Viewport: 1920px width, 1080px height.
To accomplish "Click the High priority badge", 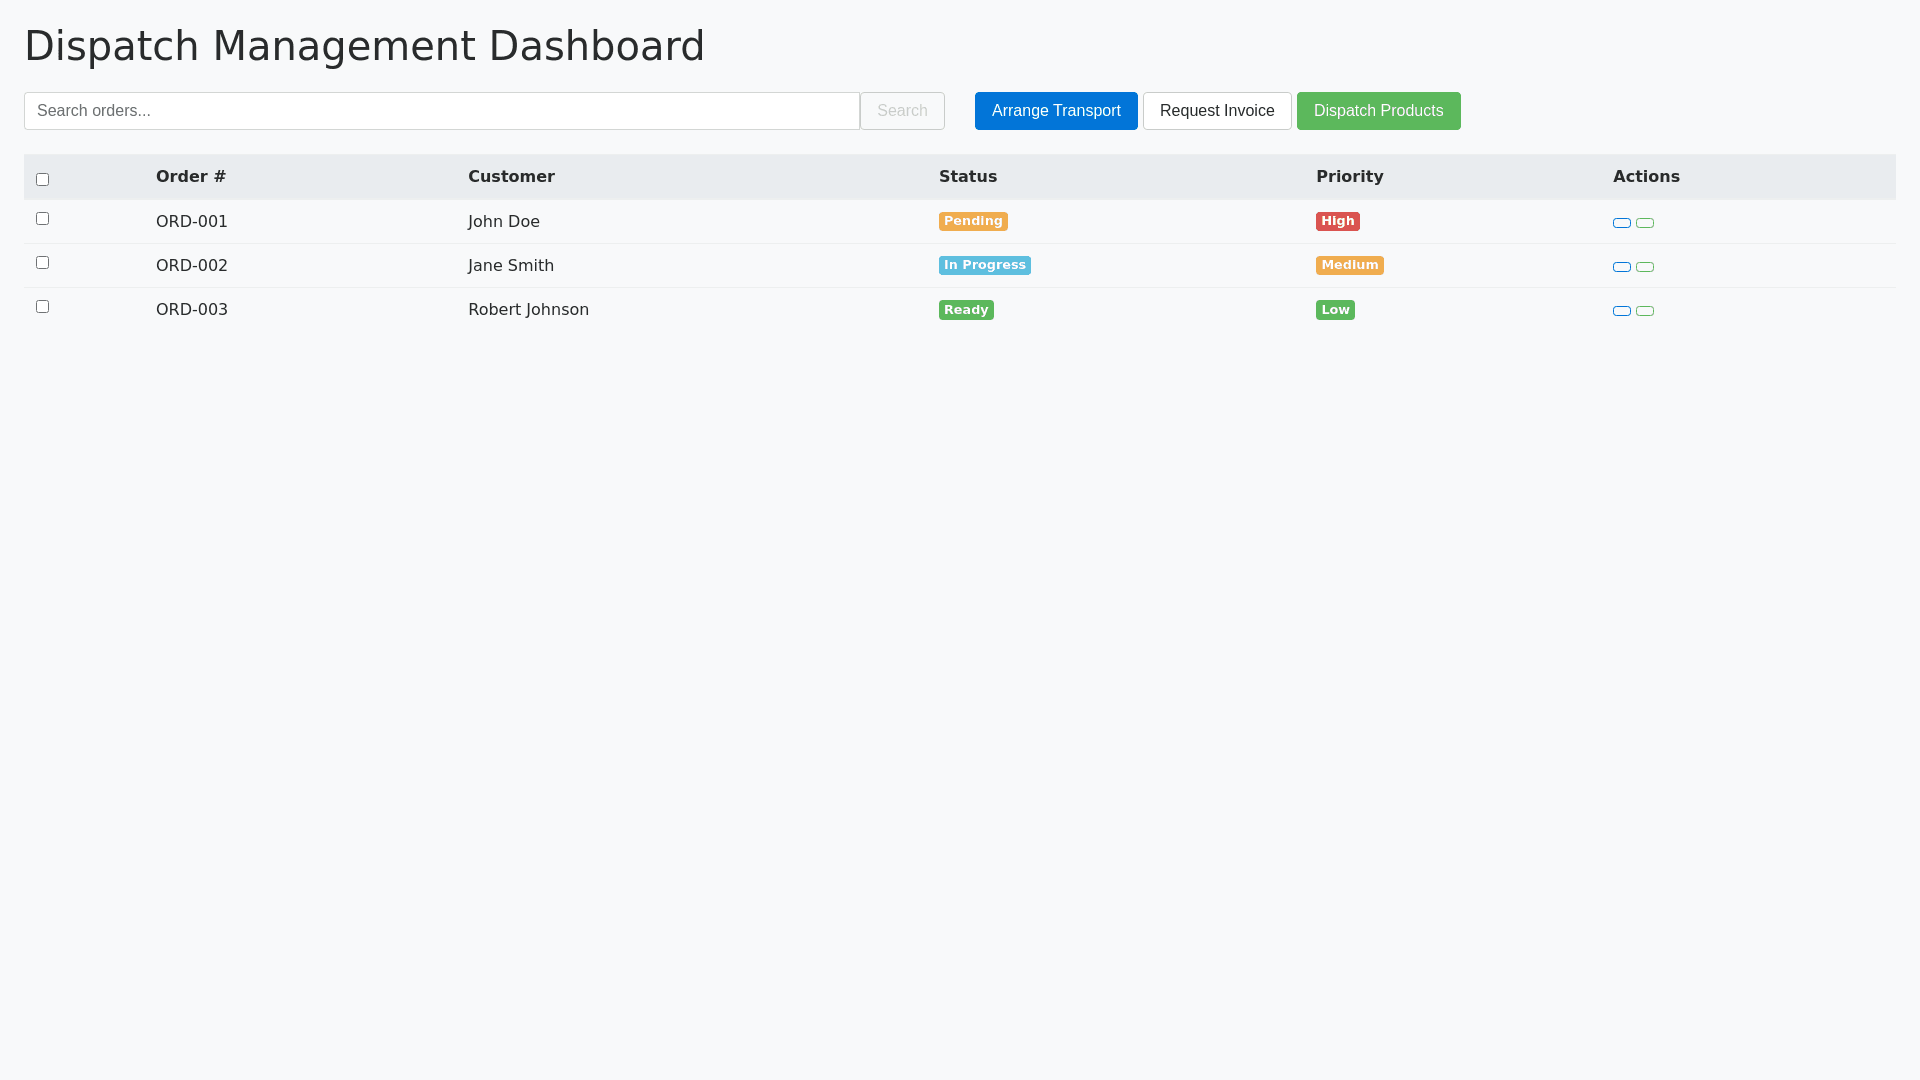I will coord(1337,221).
